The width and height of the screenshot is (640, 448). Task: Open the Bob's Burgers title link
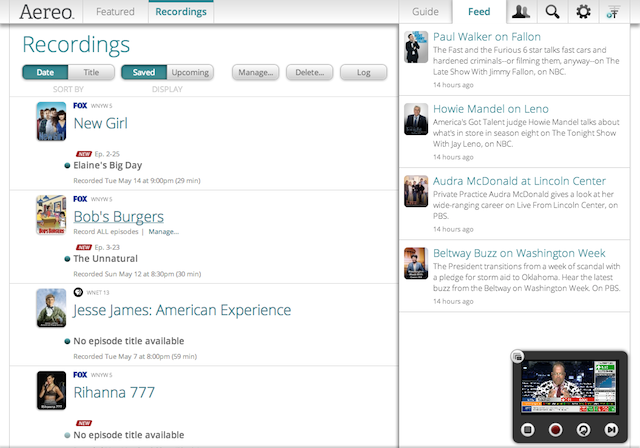click(x=119, y=217)
